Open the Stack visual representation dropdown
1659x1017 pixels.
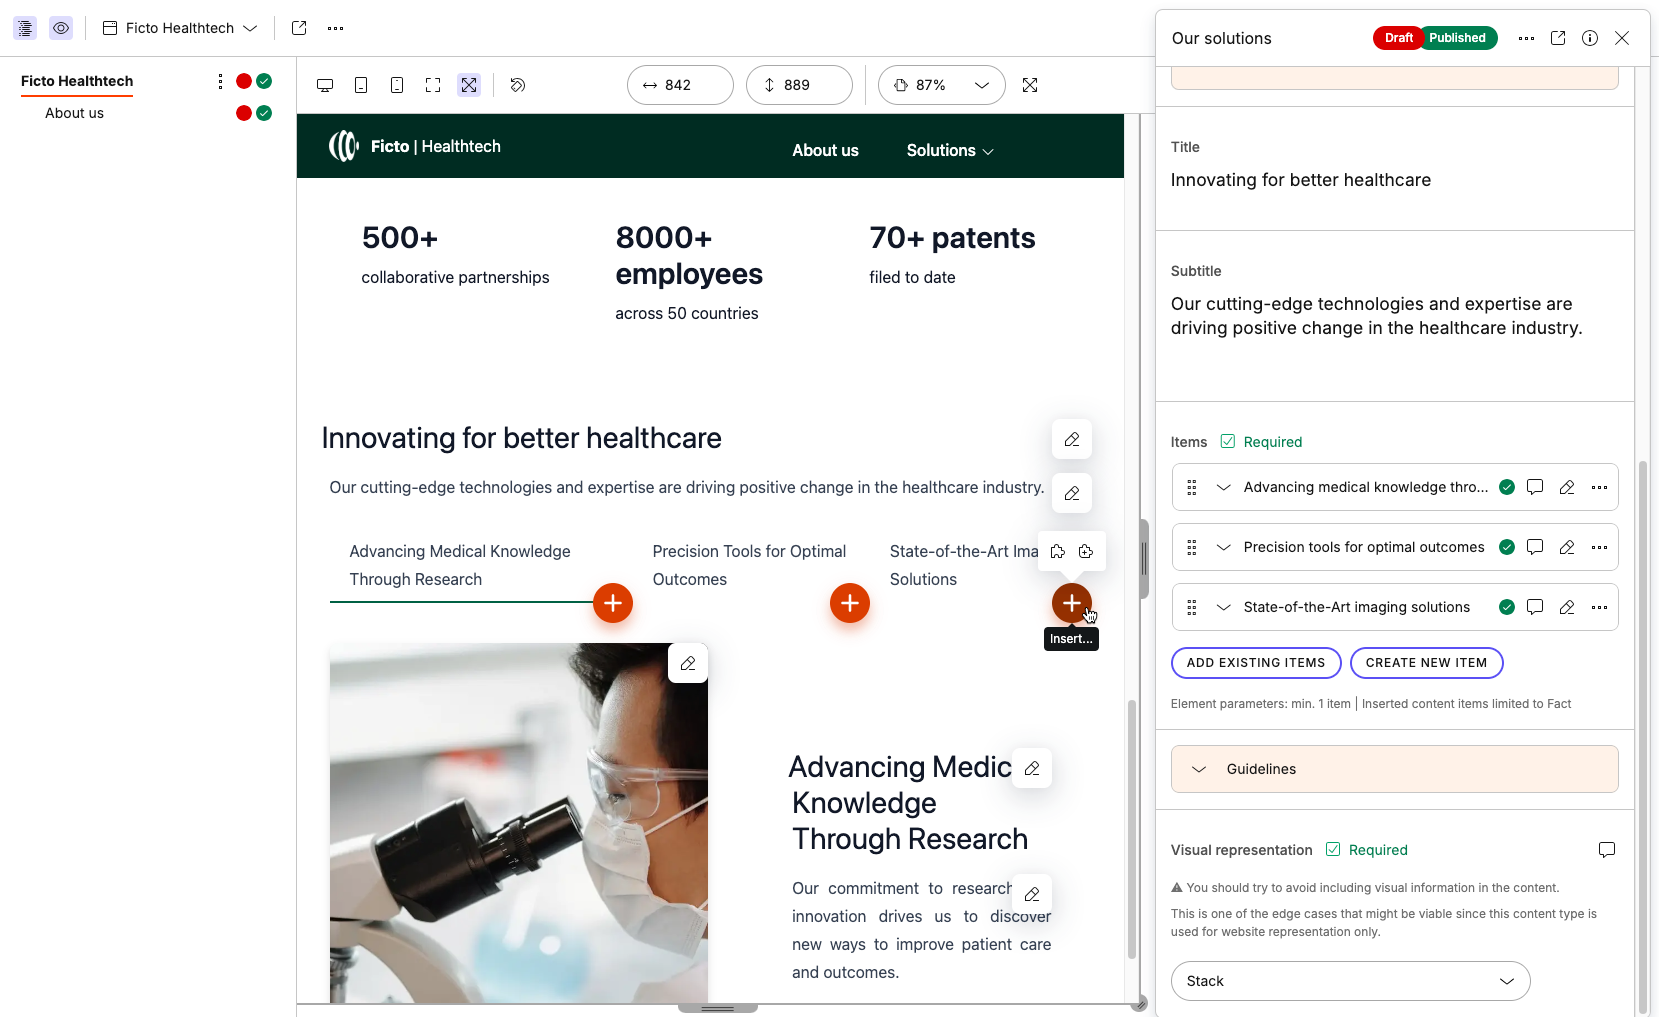pyautogui.click(x=1348, y=981)
